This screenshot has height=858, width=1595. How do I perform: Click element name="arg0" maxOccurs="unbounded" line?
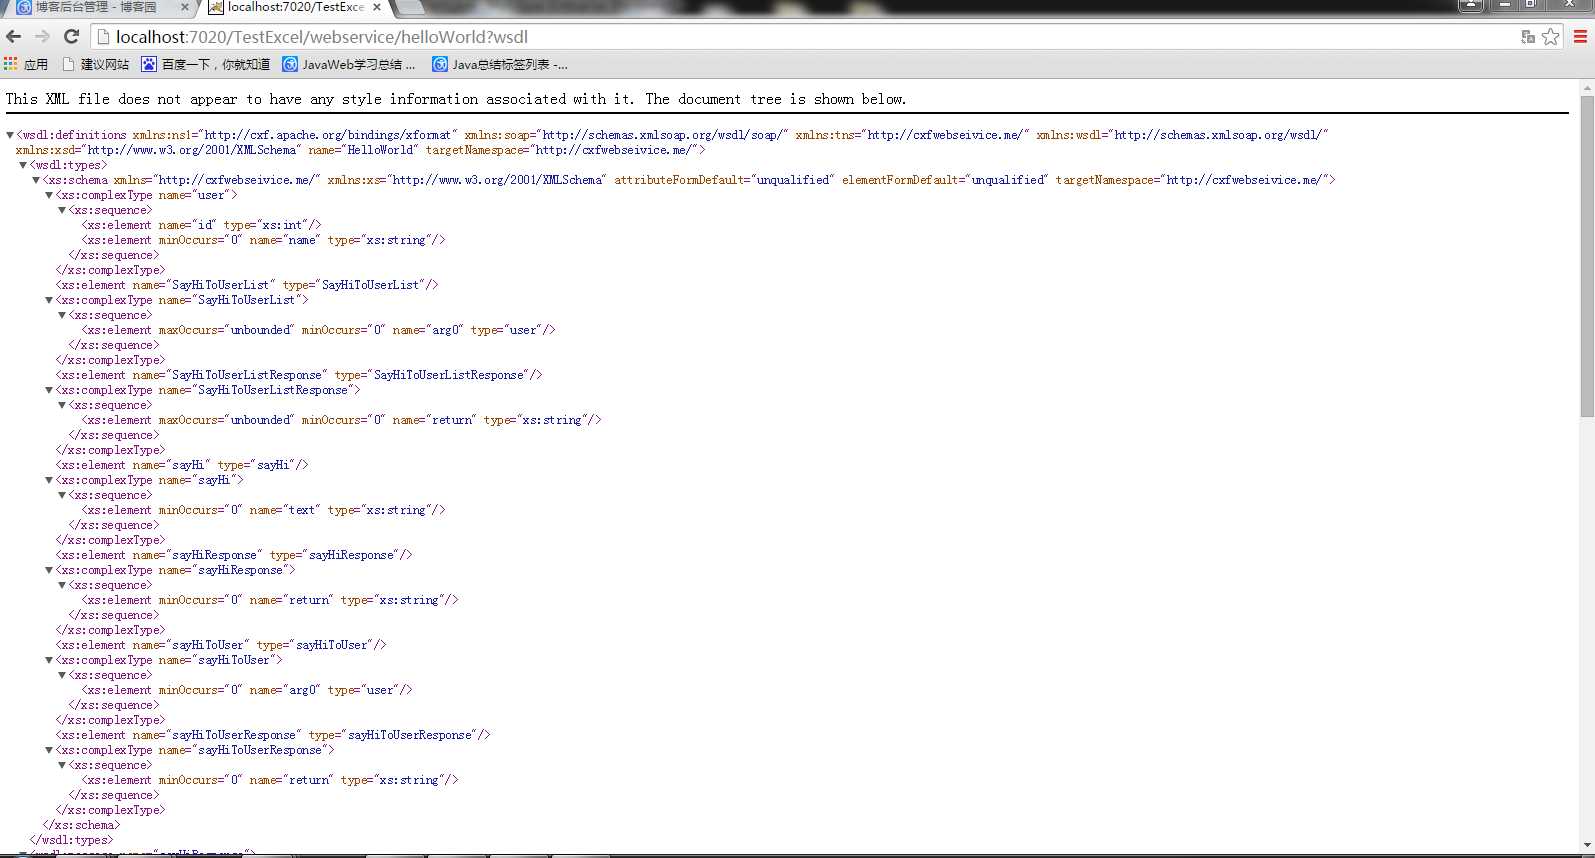[x=318, y=330]
